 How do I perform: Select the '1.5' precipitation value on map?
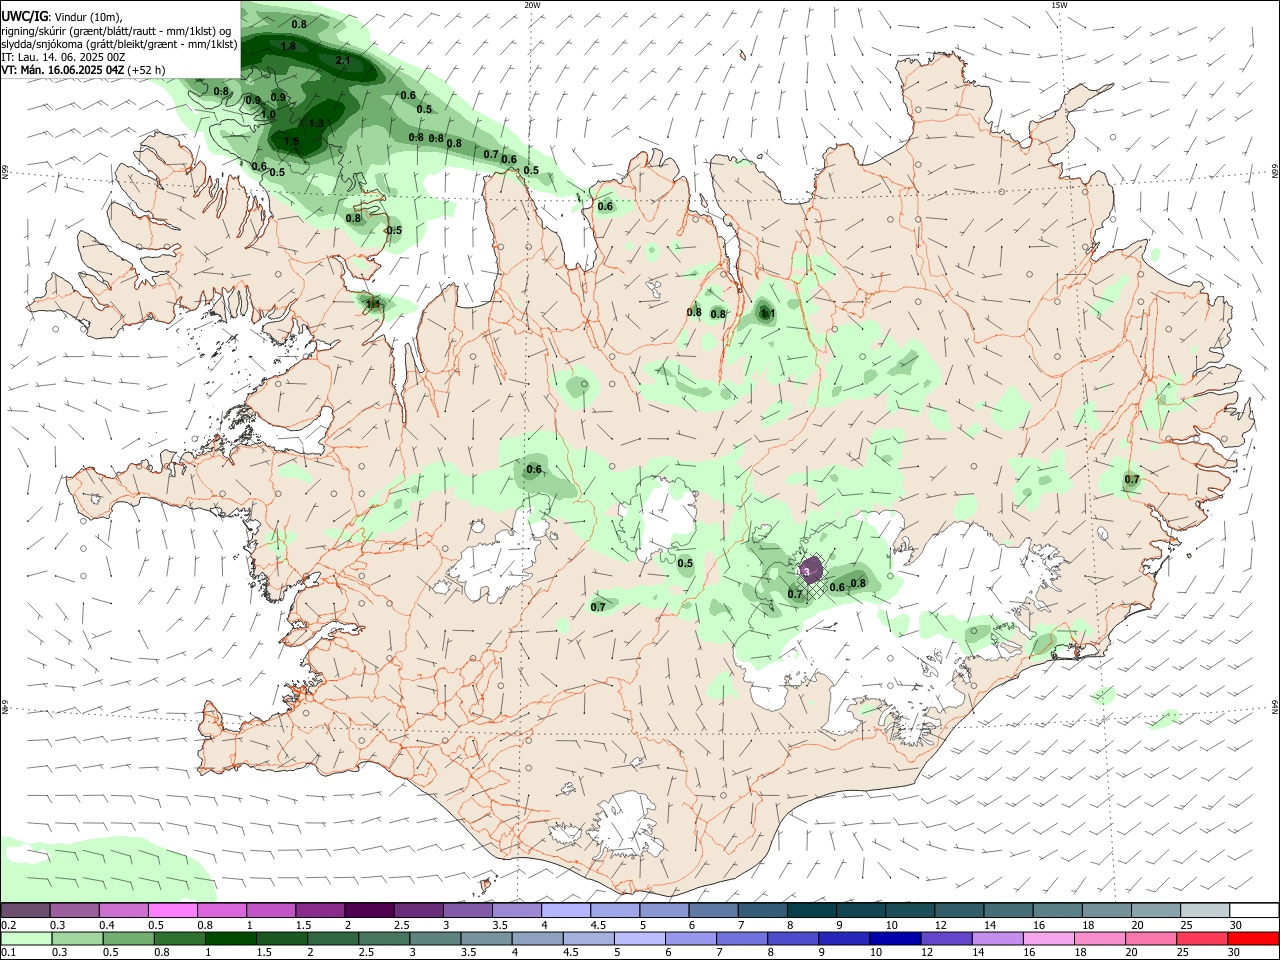291,143
